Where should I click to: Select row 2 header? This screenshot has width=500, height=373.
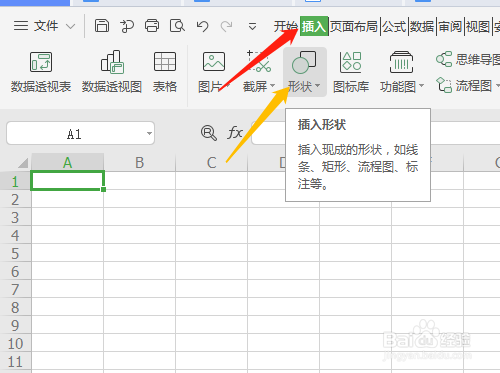point(15,199)
